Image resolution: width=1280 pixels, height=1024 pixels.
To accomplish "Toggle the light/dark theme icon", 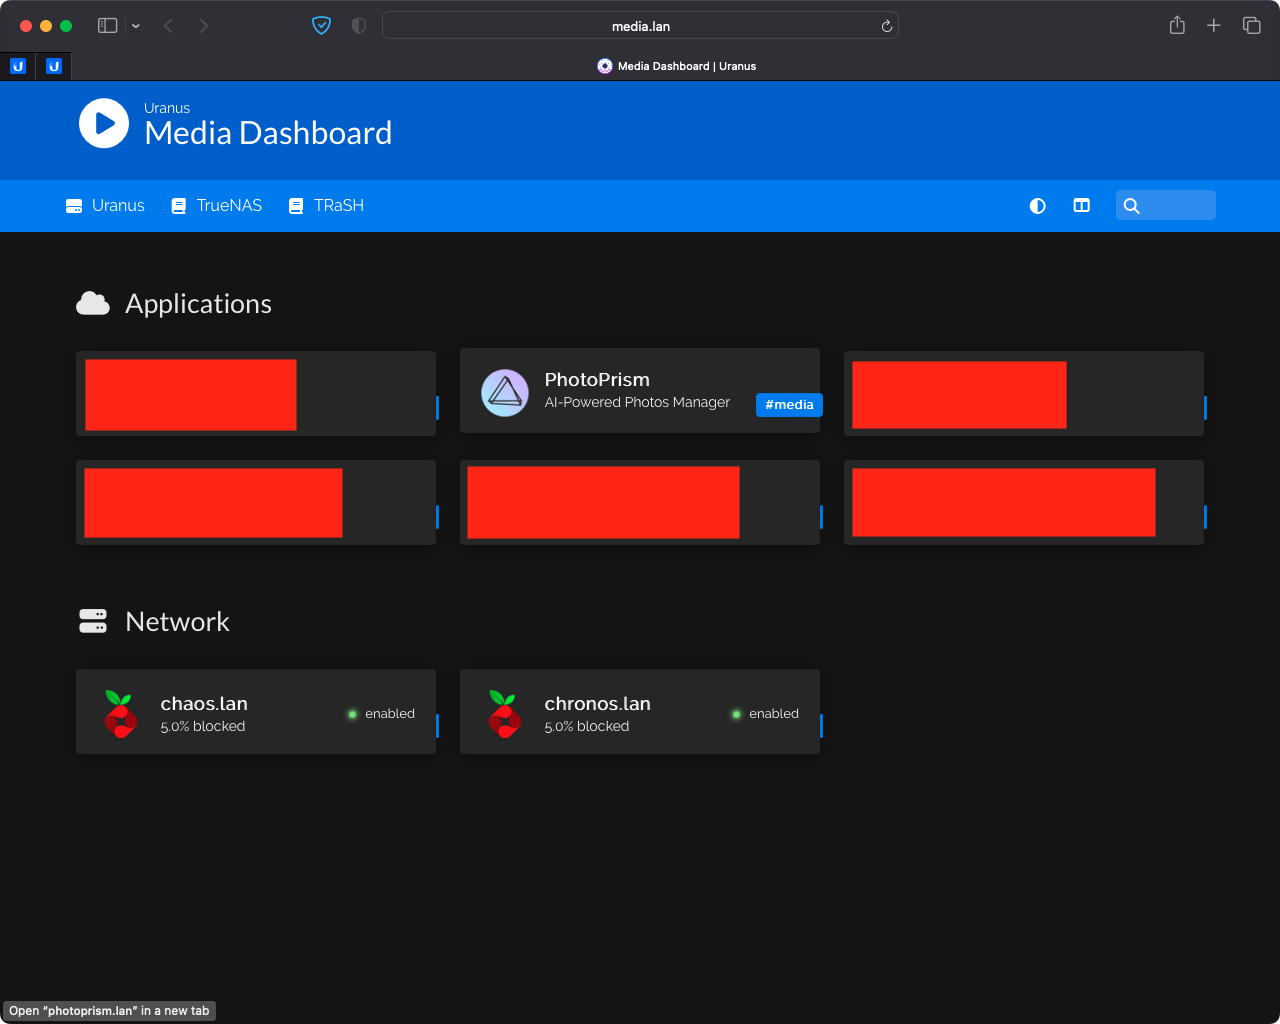I will pyautogui.click(x=1038, y=206).
